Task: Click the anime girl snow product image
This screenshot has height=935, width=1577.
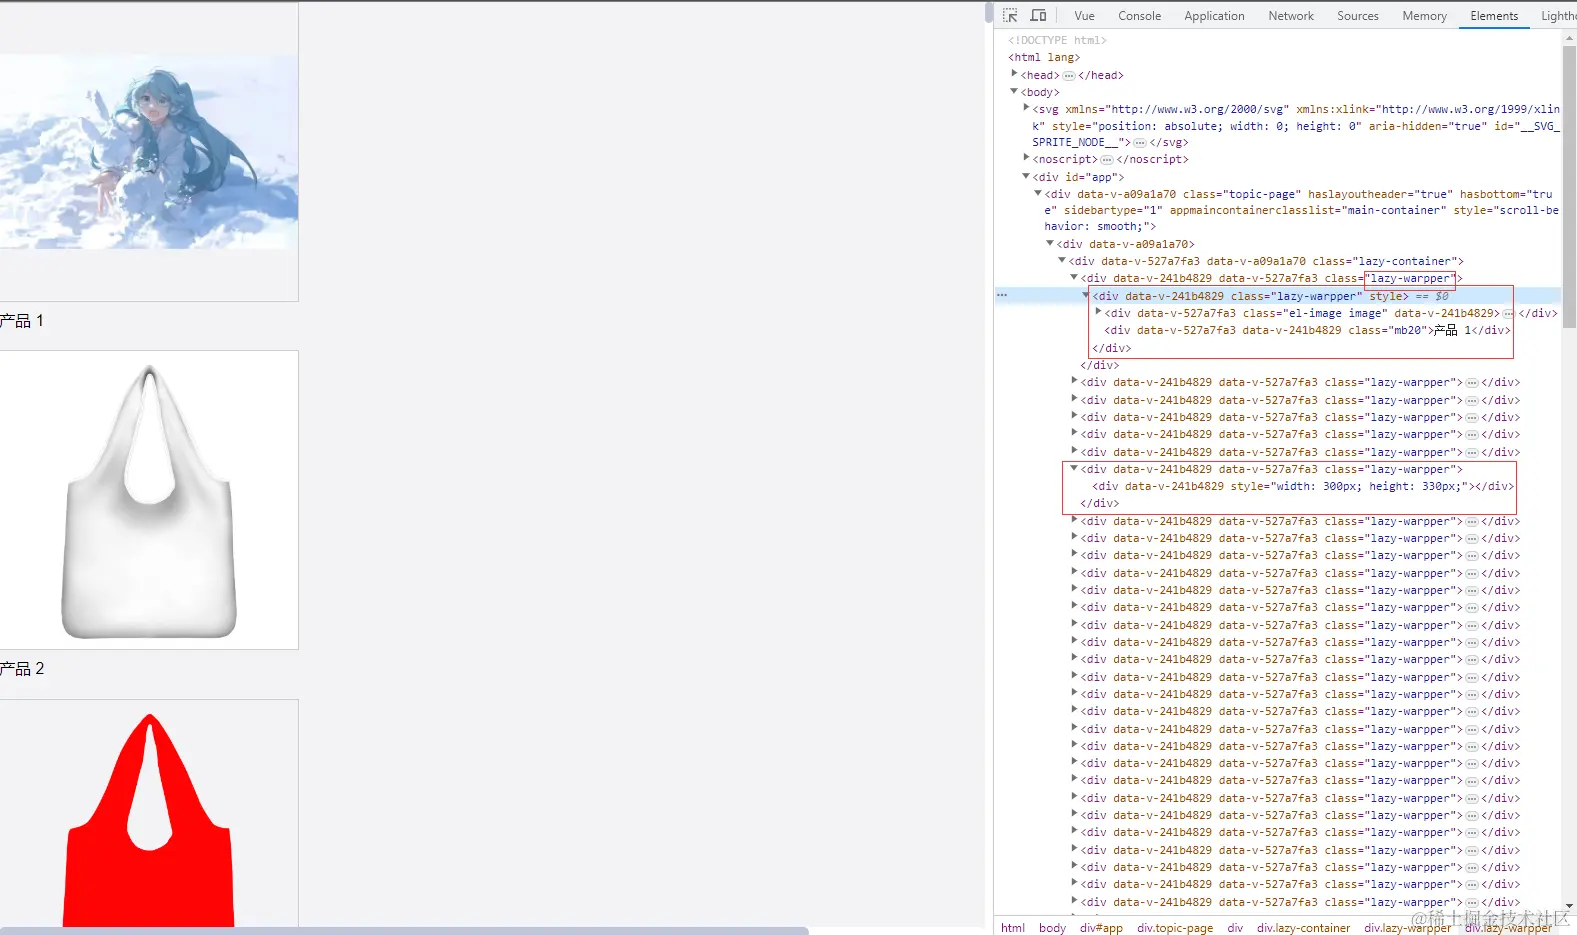Action: tap(149, 152)
